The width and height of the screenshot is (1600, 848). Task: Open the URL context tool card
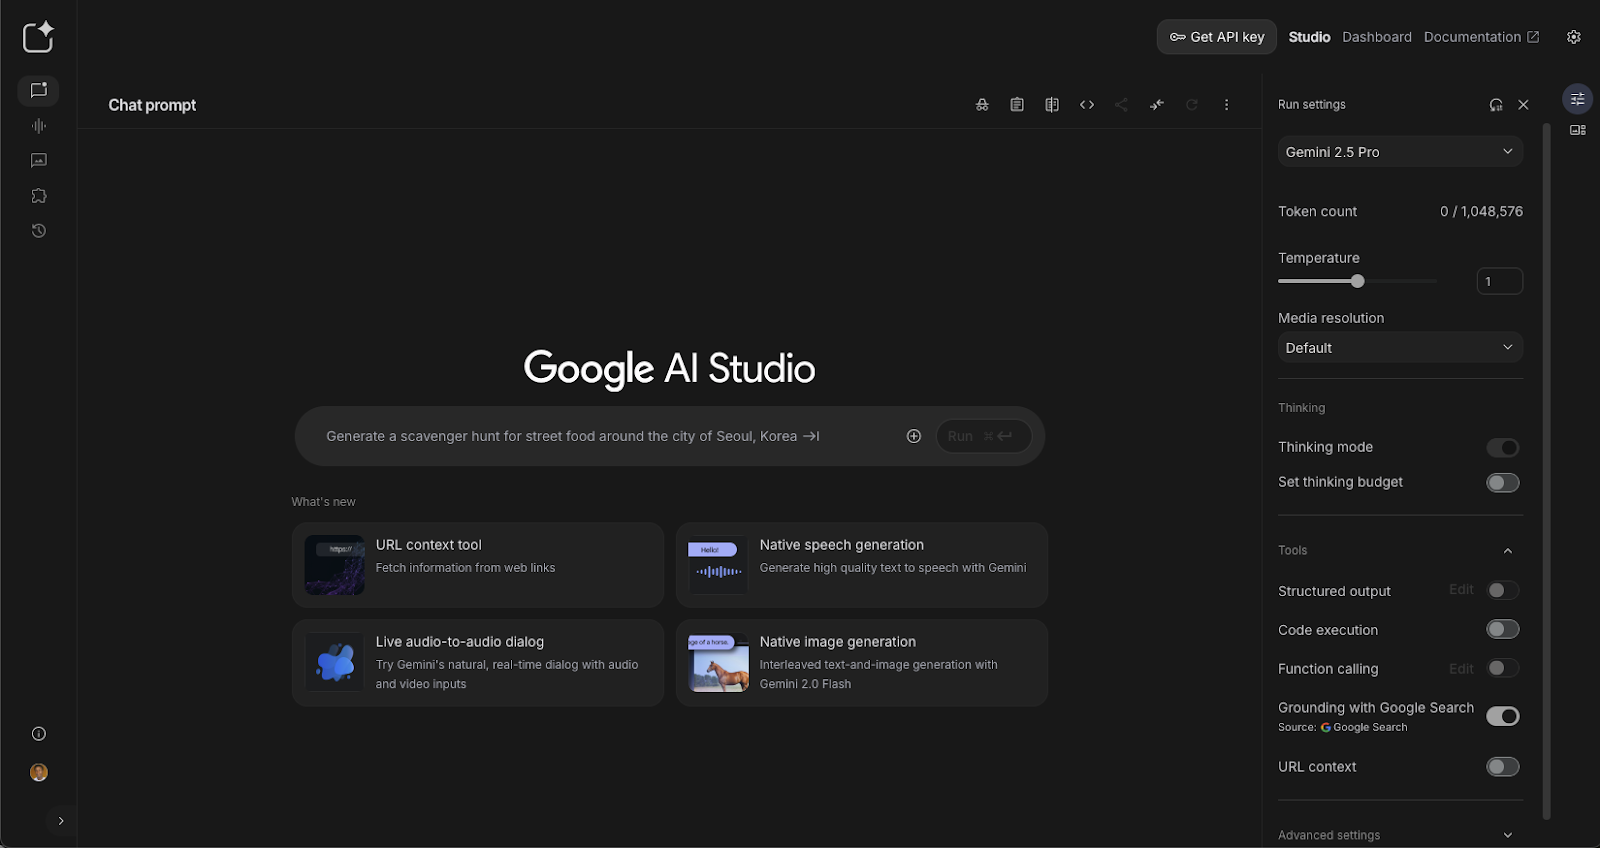tap(478, 565)
